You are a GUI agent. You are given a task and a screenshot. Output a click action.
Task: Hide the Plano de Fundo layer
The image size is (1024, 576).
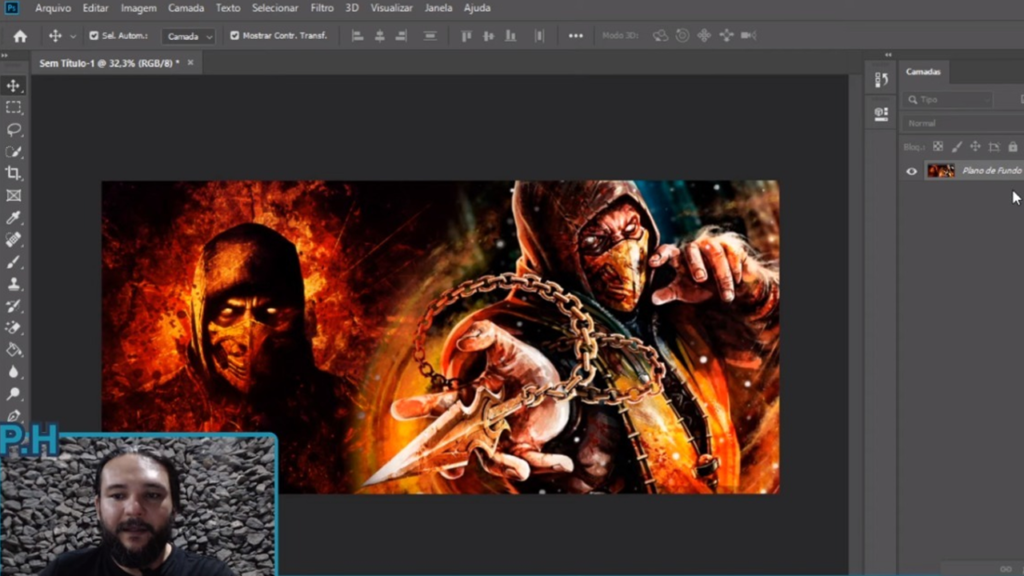(x=911, y=171)
